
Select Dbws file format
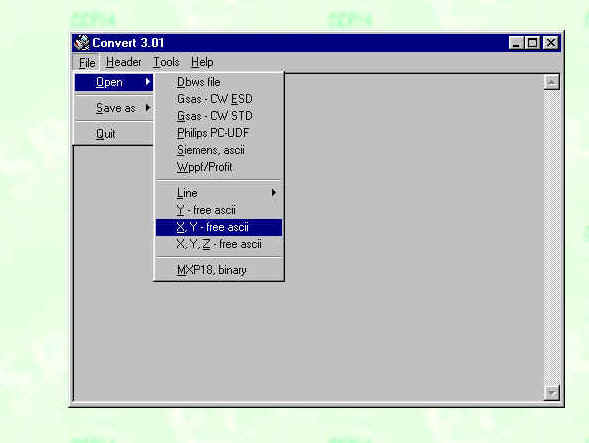coord(219,82)
